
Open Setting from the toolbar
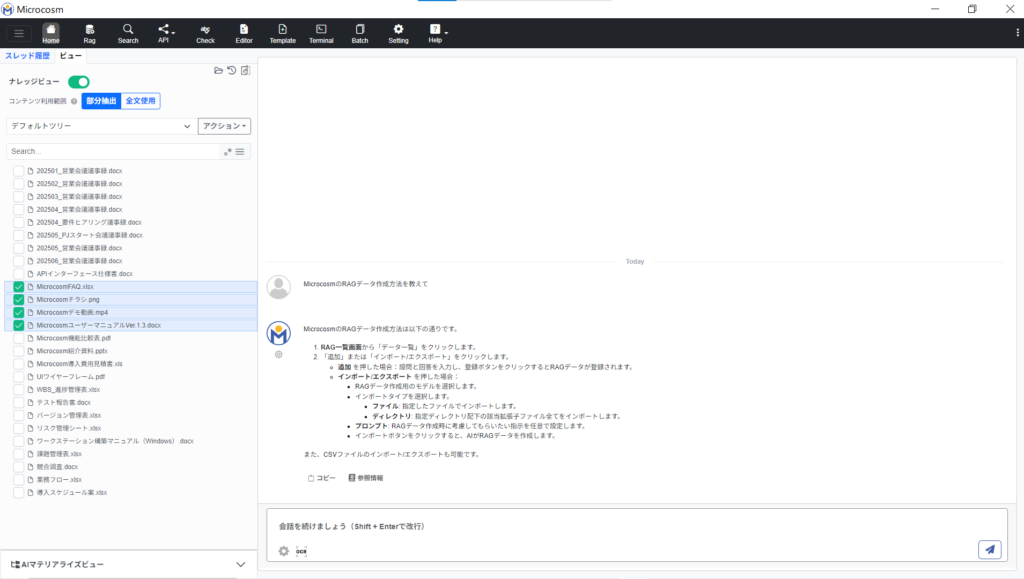398,33
